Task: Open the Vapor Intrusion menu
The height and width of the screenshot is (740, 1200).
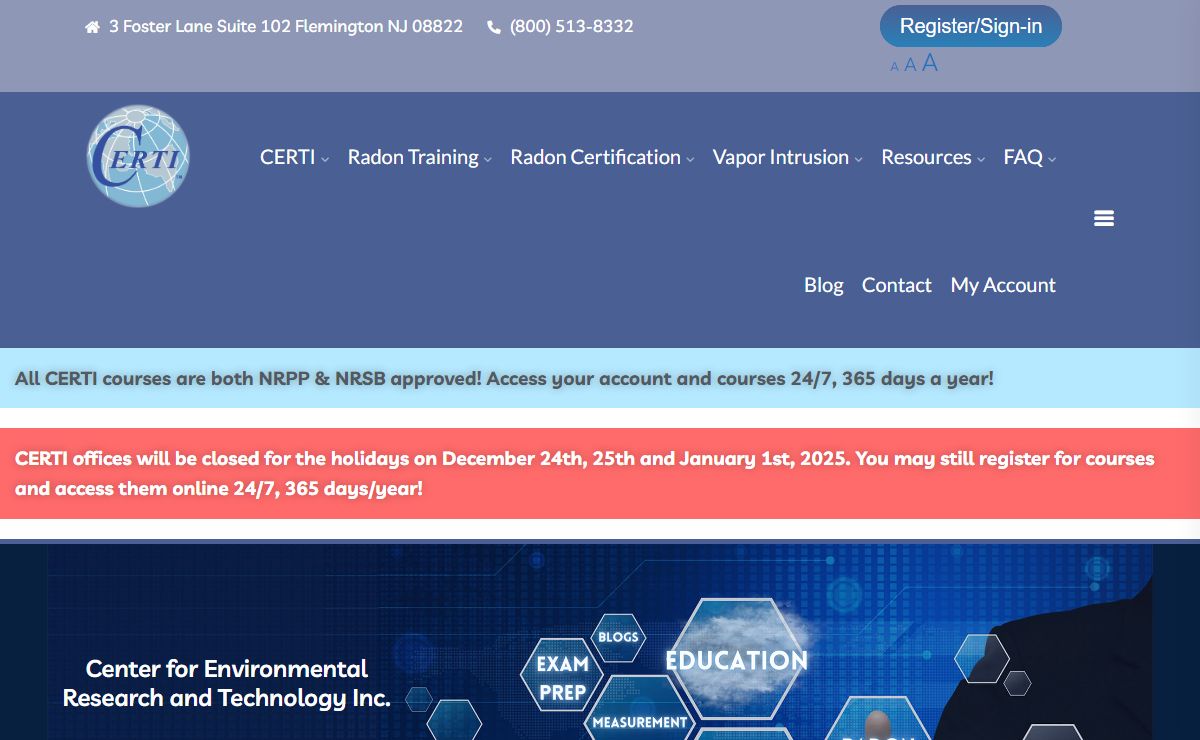Action: (x=781, y=157)
